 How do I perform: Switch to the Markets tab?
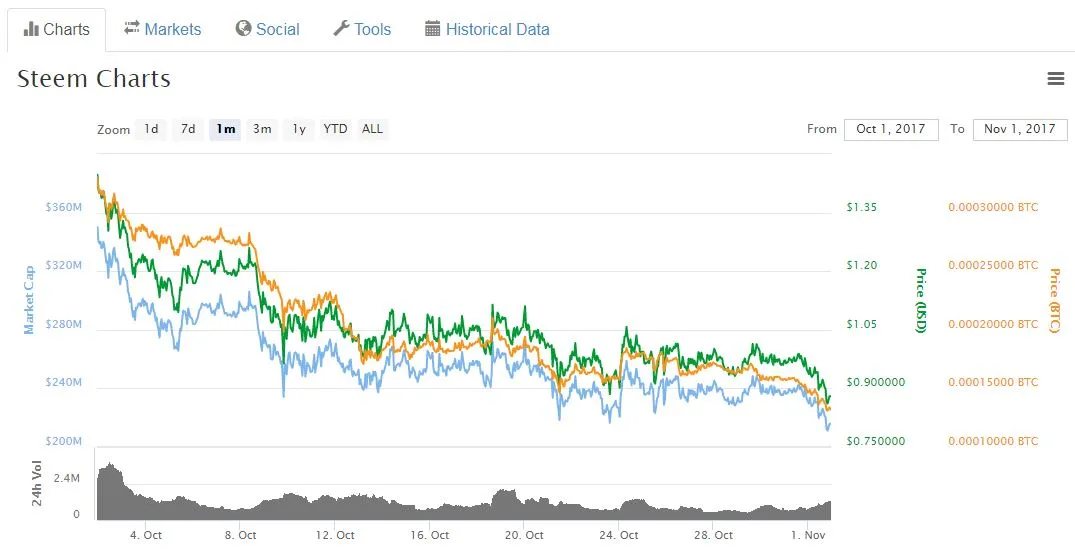point(162,29)
